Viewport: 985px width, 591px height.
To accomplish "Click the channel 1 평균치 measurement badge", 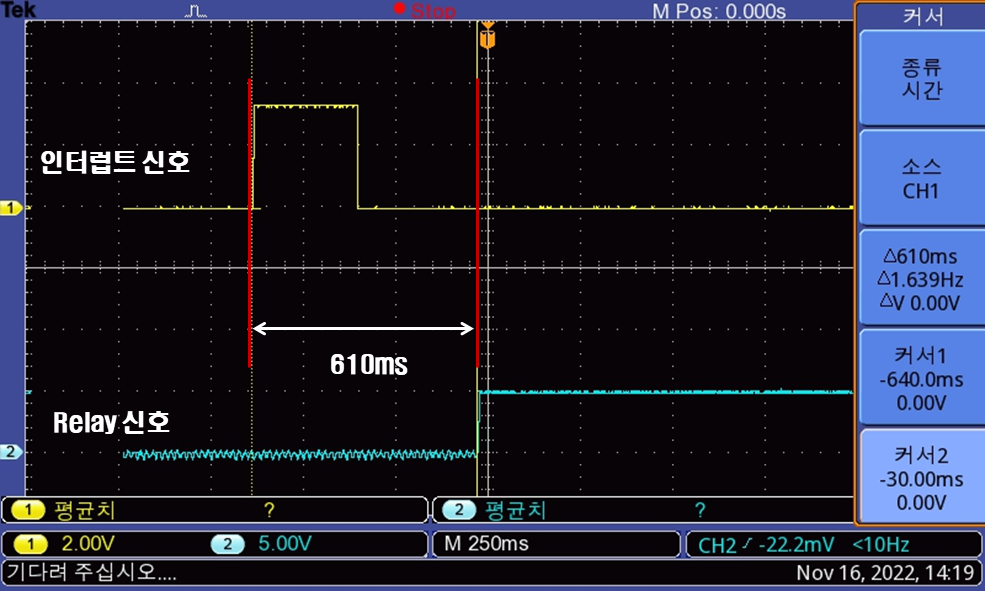I will (30, 510).
